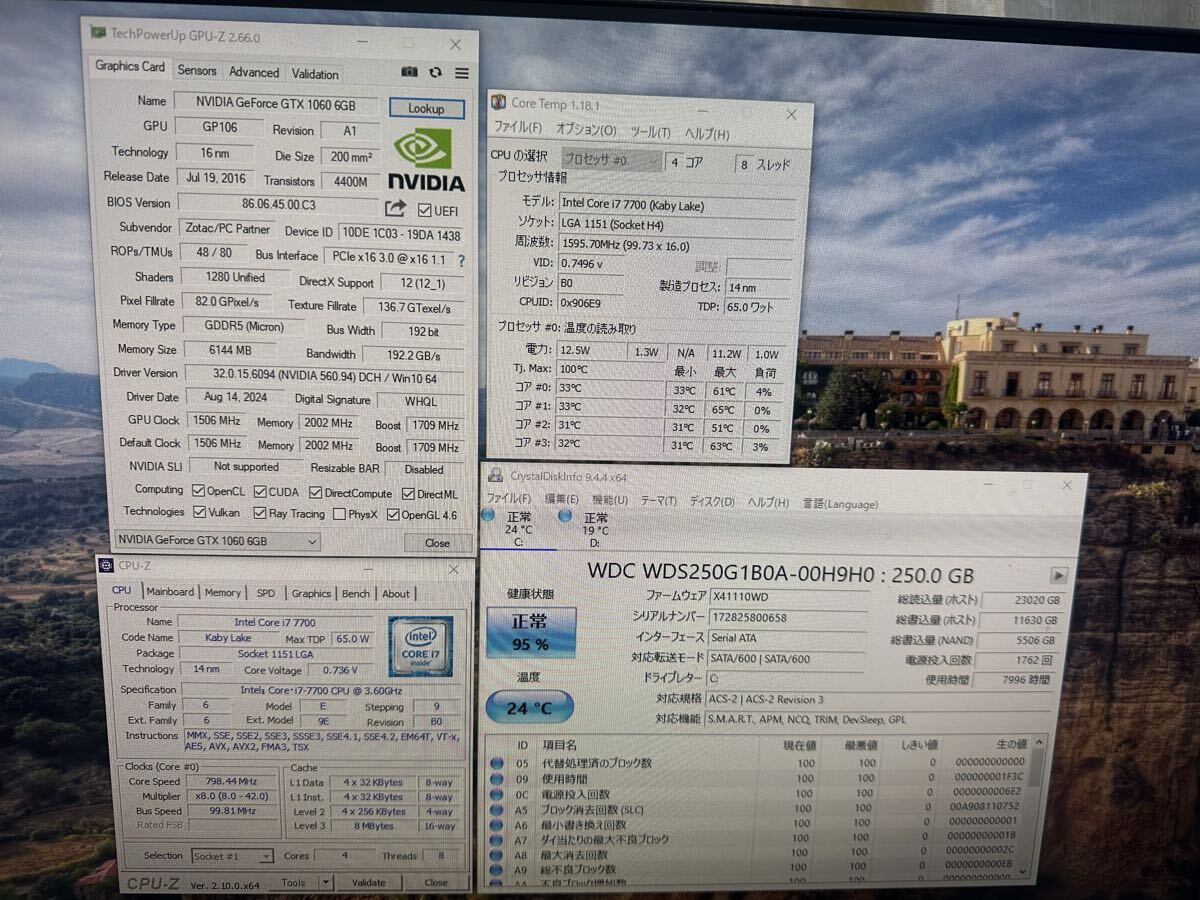Screen dimensions: 1200x900
Task: Click the BIOS export arrow icon
Action: [395, 208]
